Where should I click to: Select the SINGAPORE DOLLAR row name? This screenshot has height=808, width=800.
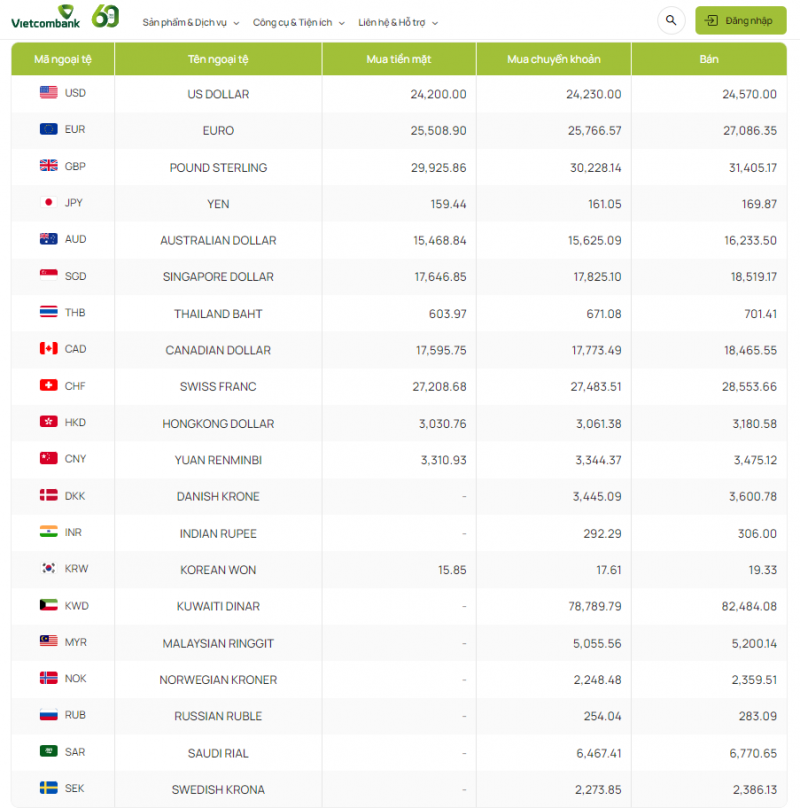click(218, 277)
